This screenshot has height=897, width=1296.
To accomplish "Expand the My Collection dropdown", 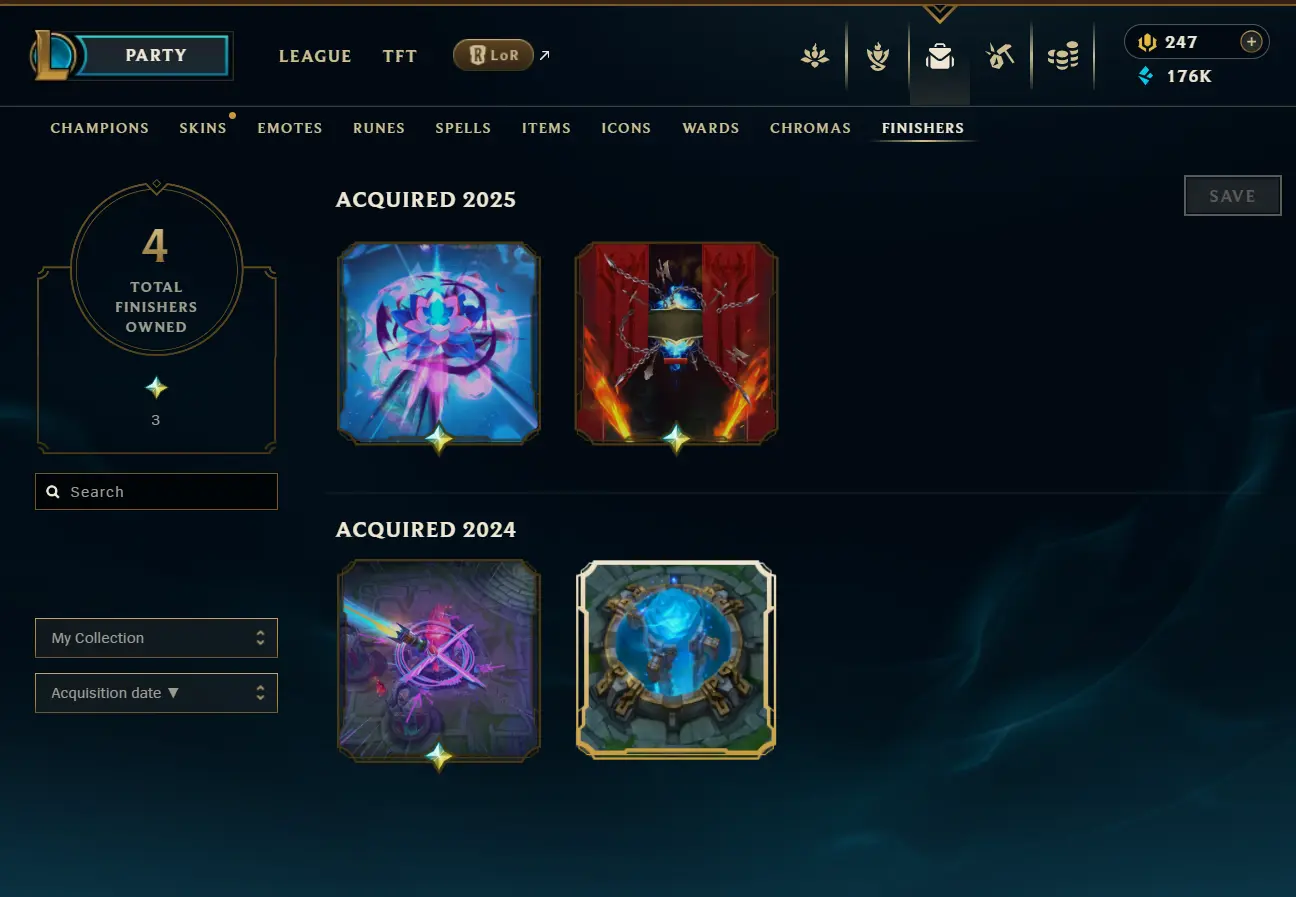I will 156,638.
